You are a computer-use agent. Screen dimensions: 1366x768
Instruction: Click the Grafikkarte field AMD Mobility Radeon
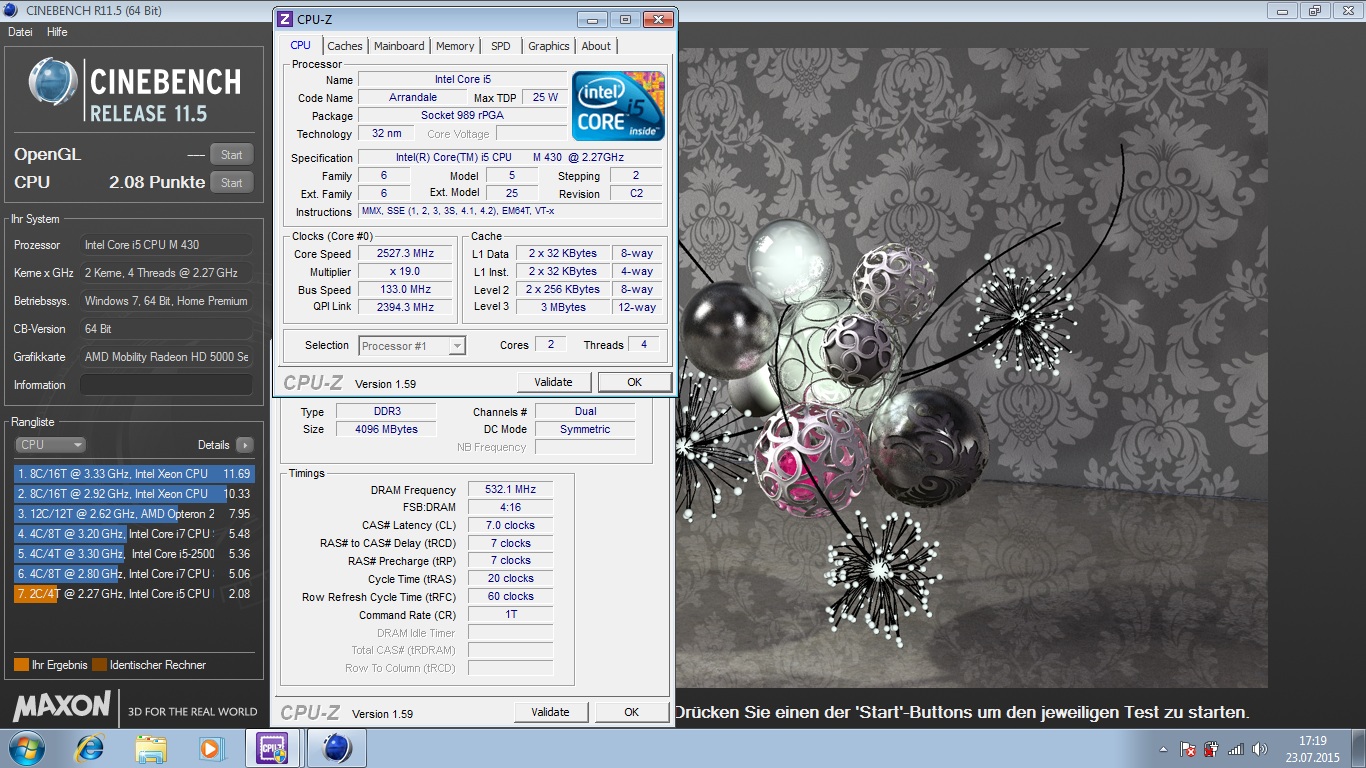pyautogui.click(x=166, y=357)
